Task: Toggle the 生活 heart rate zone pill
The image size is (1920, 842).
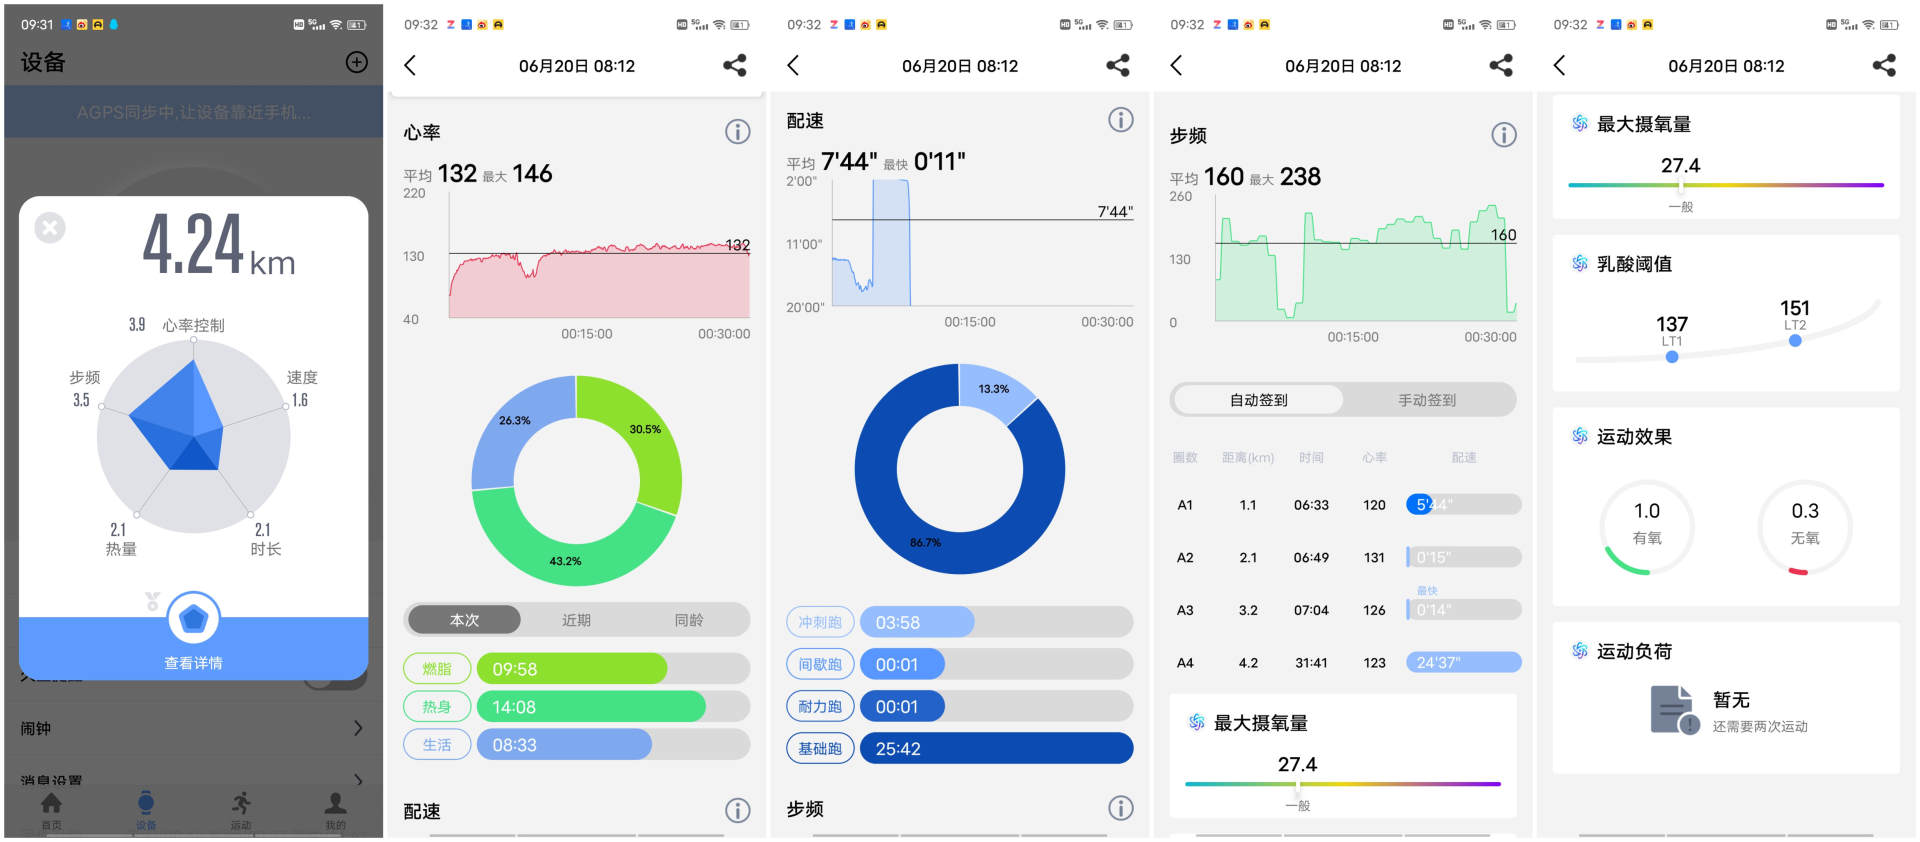Action: pyautogui.click(x=437, y=744)
